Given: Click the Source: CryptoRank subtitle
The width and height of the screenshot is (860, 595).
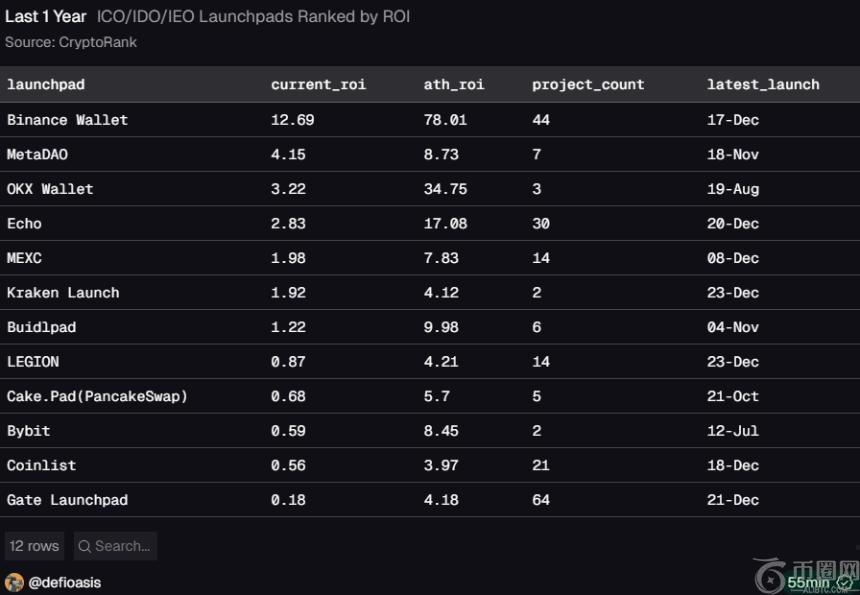Looking at the screenshot, I should tap(71, 42).
